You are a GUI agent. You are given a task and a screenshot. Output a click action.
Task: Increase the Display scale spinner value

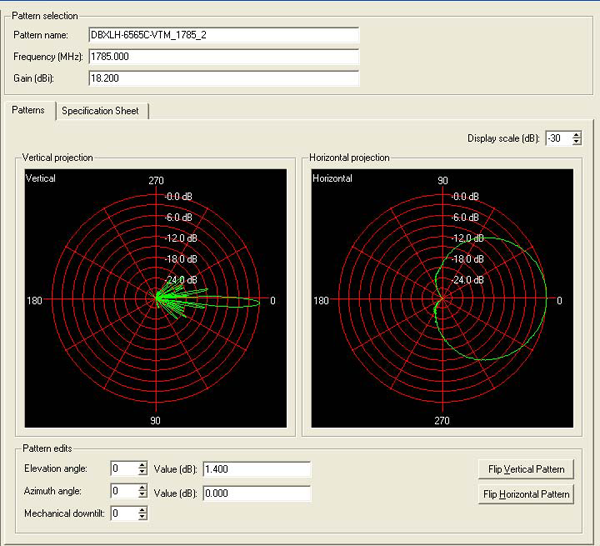(577, 135)
